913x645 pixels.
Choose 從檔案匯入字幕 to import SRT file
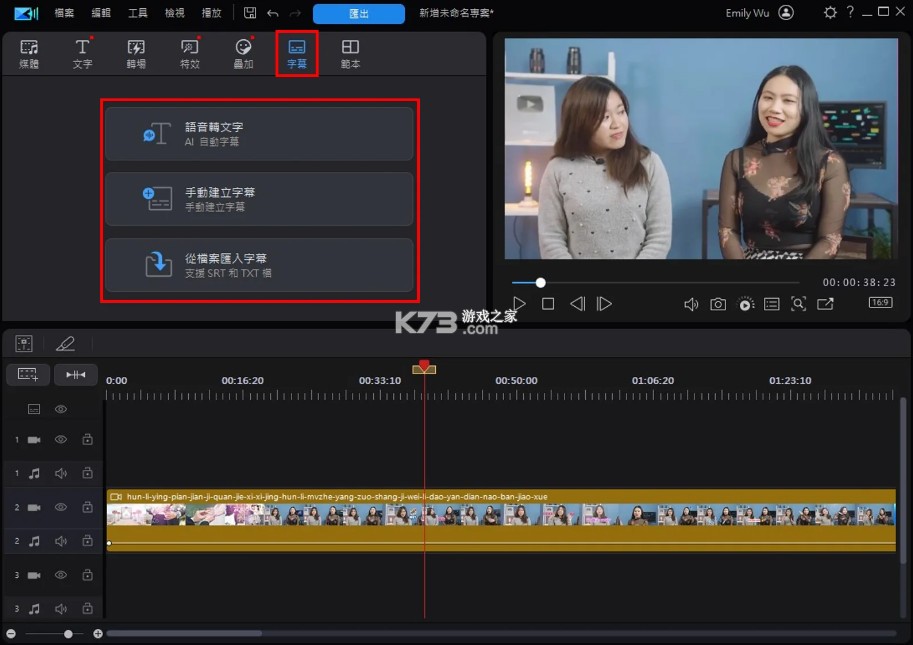click(x=258, y=265)
